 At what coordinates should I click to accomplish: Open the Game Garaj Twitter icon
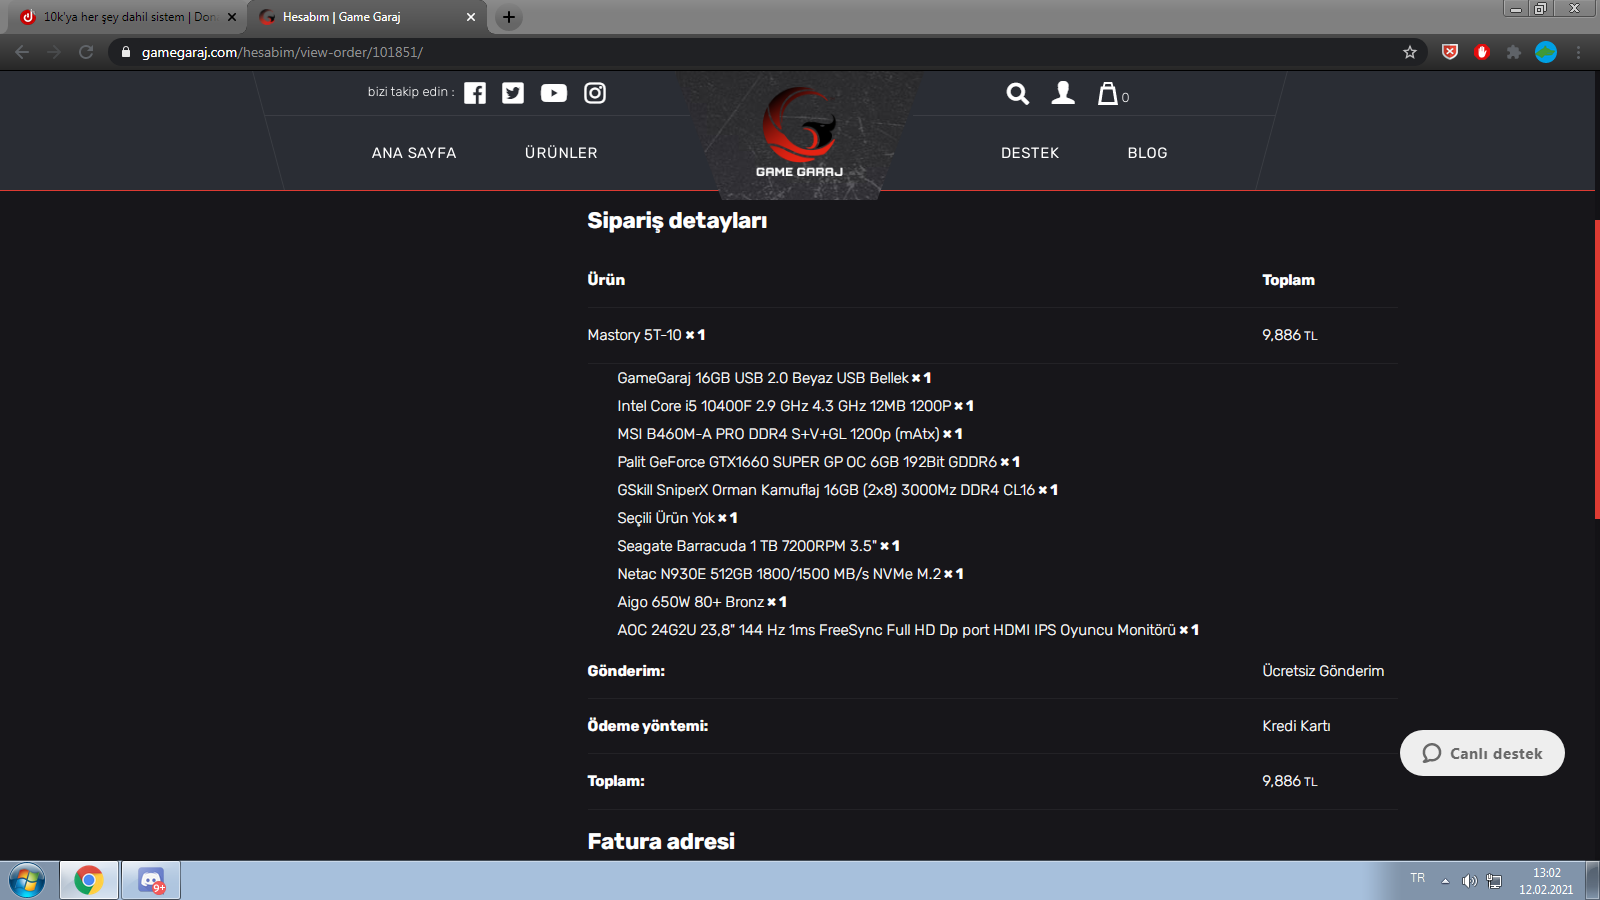513,93
